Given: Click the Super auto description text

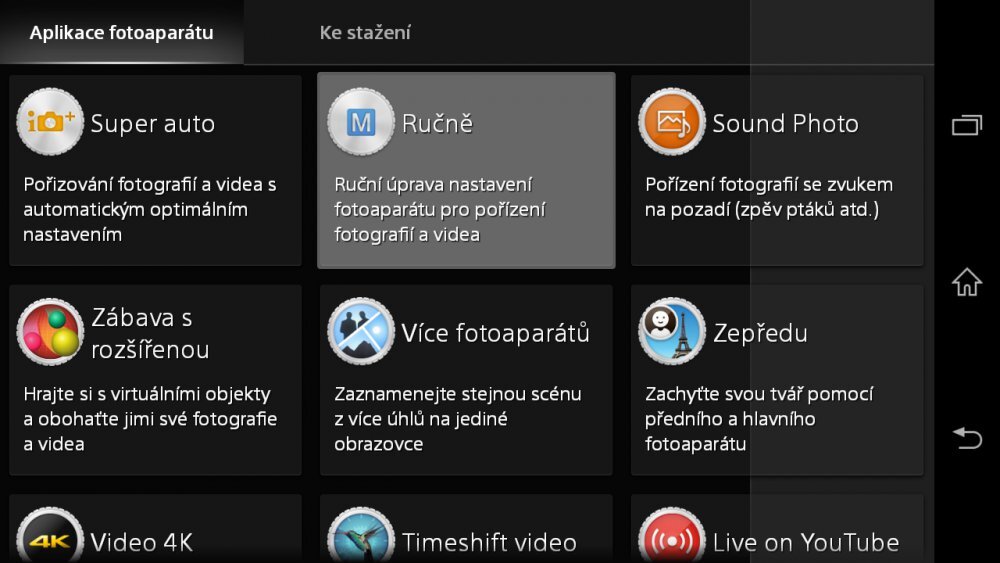Looking at the screenshot, I should point(150,210).
